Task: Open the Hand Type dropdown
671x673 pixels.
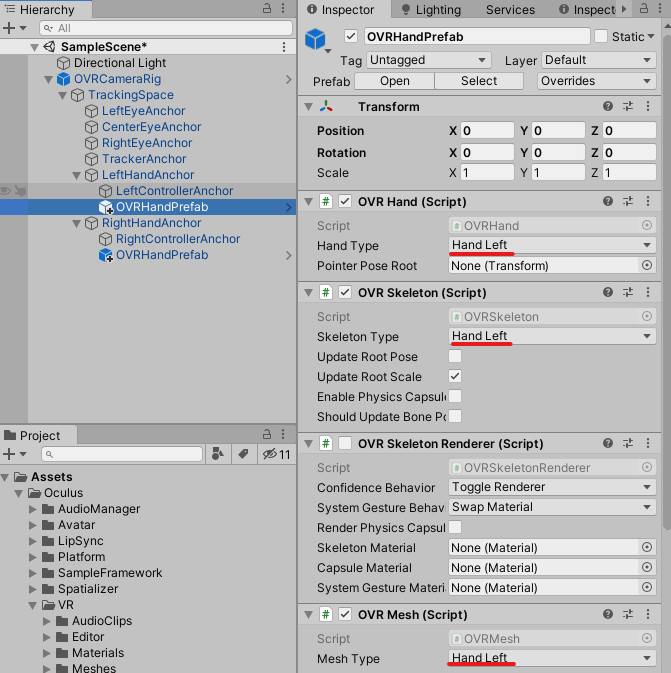Action: point(552,245)
